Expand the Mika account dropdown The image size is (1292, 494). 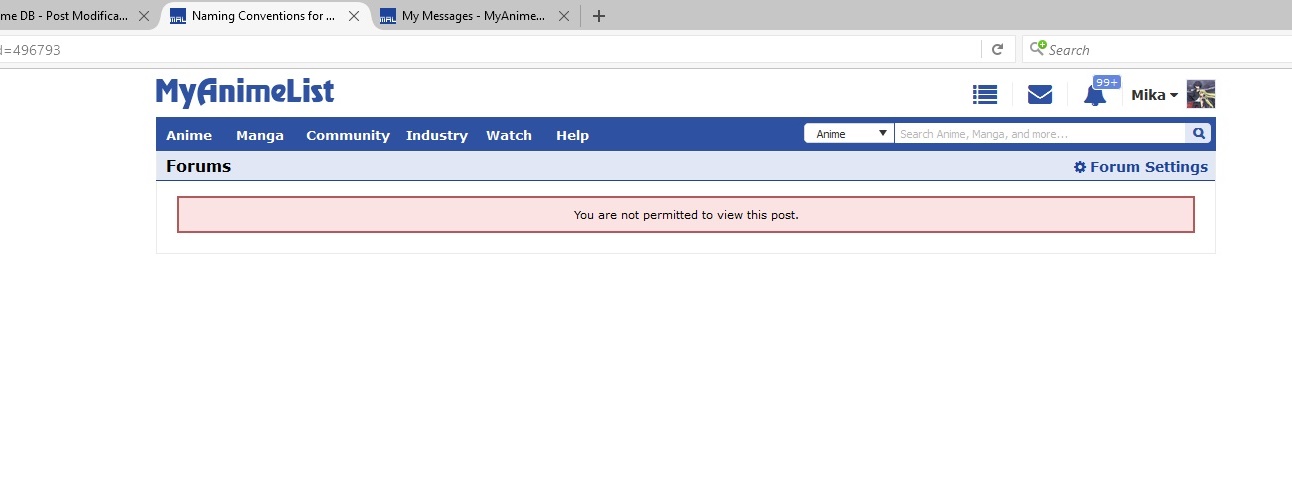pyautogui.click(x=1154, y=95)
